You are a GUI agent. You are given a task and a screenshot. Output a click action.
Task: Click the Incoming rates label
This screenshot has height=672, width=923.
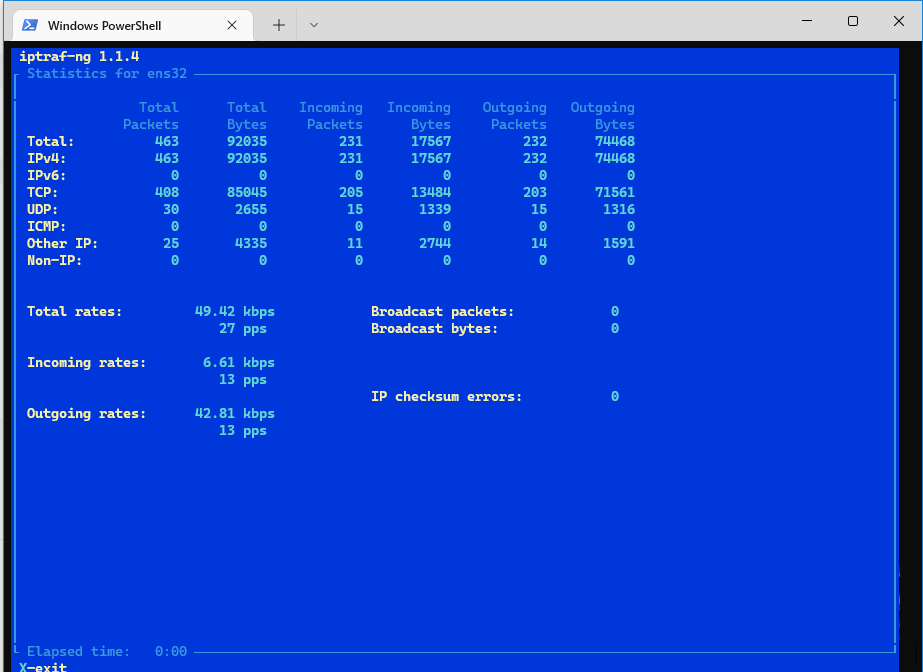point(87,362)
